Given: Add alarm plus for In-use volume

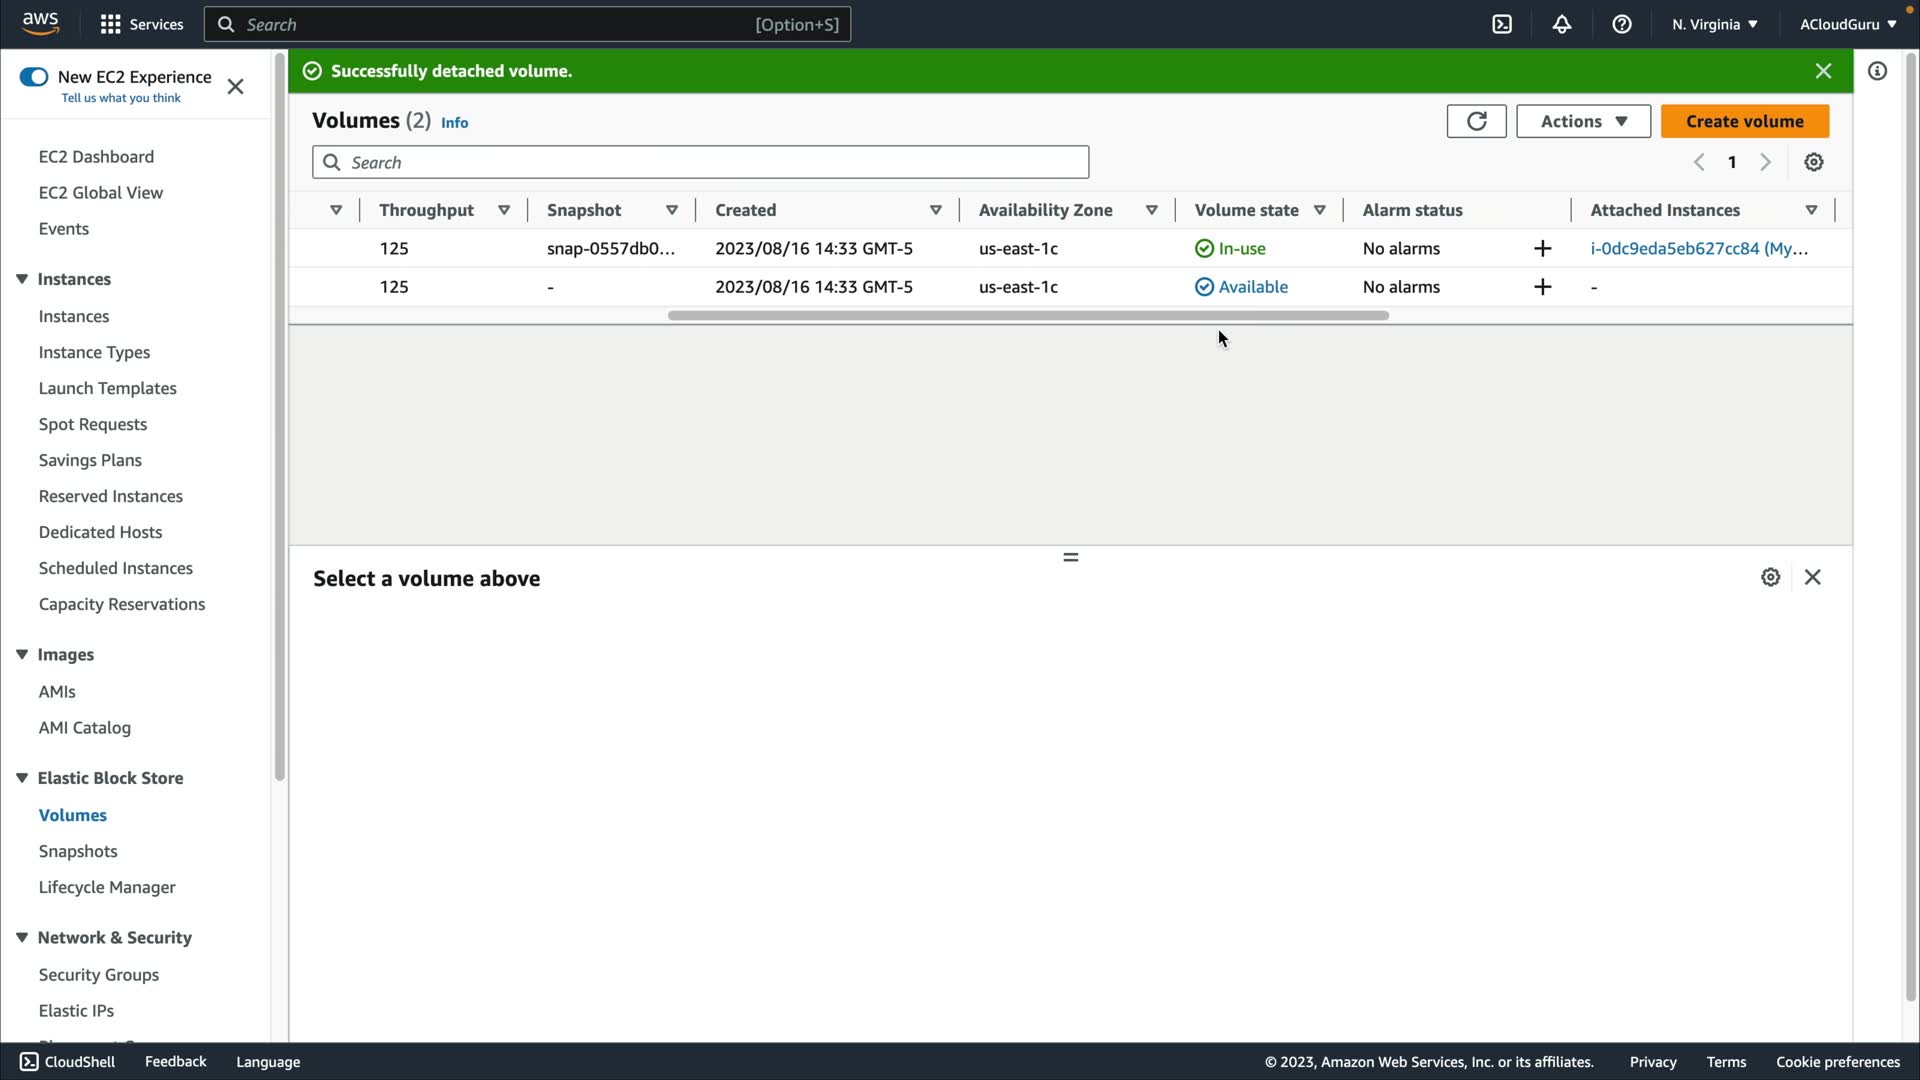Looking at the screenshot, I should coord(1542,248).
